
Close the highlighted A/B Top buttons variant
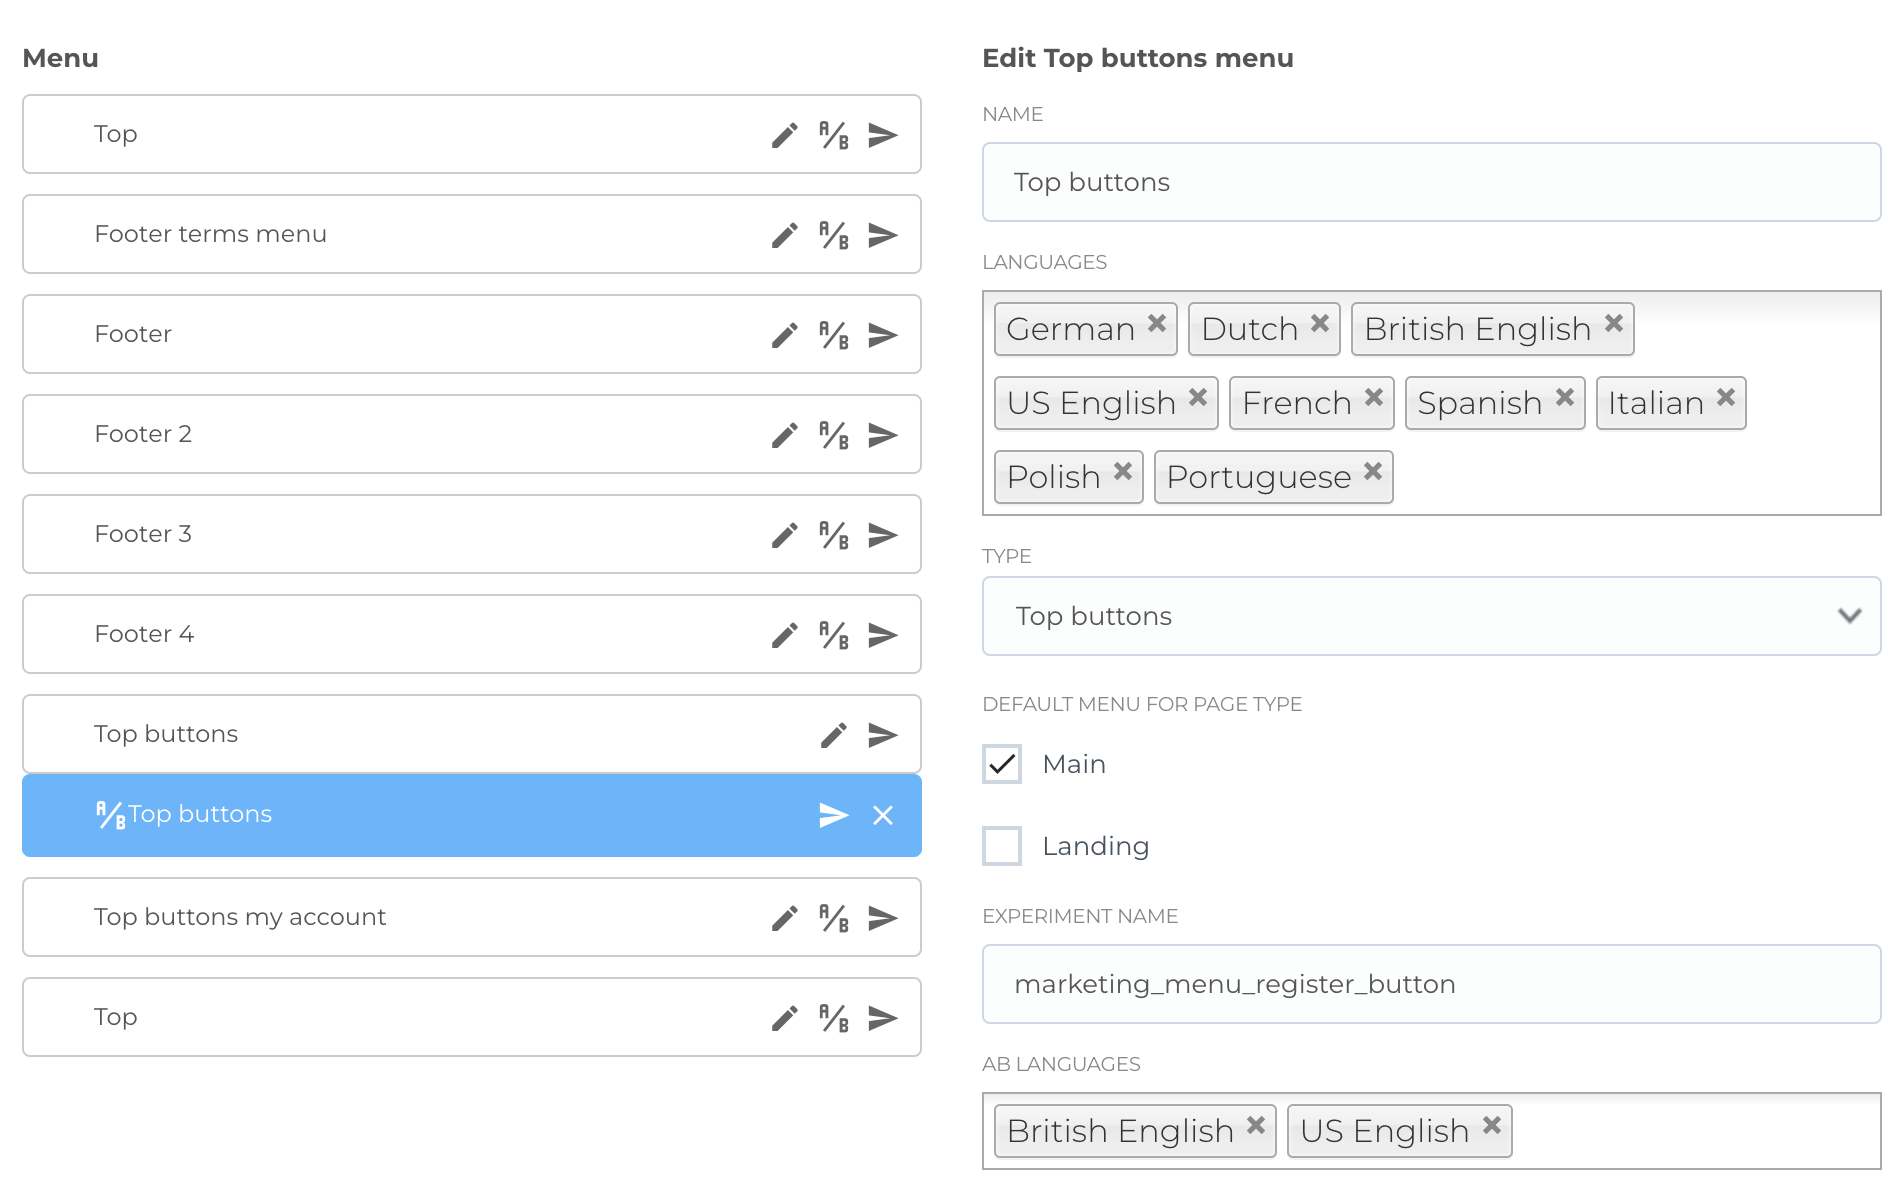click(882, 815)
